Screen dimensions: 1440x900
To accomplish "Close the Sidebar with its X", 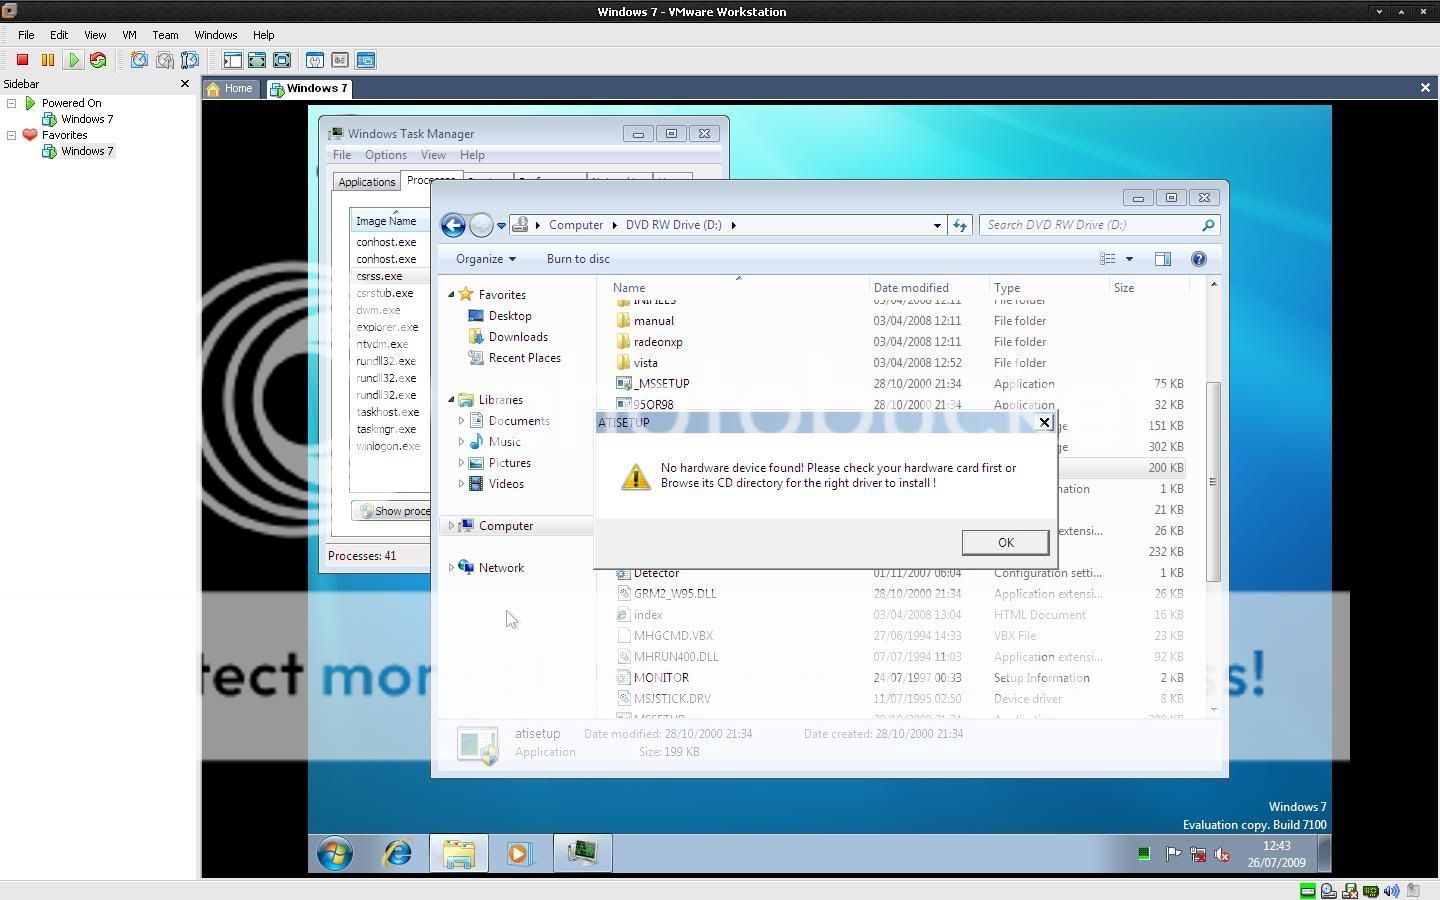I will click(x=184, y=84).
